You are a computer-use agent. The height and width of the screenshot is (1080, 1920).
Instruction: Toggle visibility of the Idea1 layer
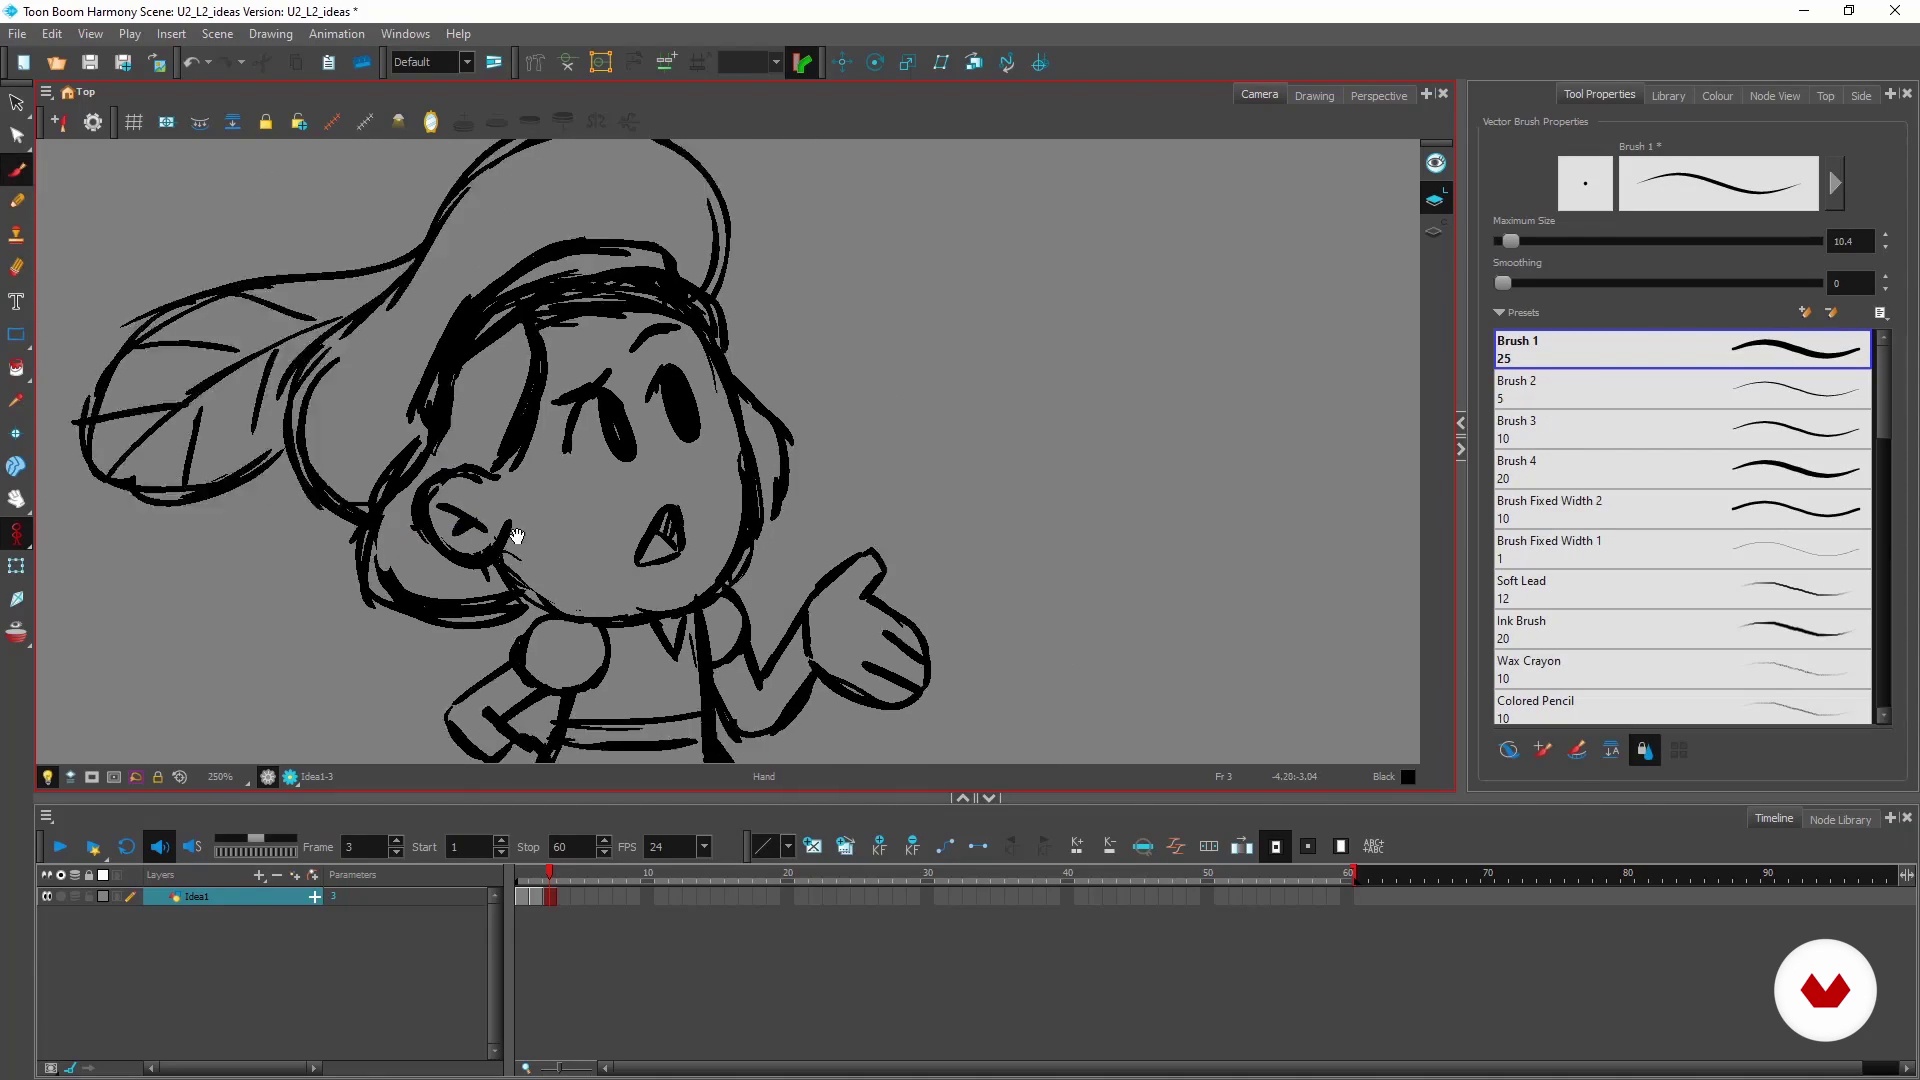(x=46, y=897)
